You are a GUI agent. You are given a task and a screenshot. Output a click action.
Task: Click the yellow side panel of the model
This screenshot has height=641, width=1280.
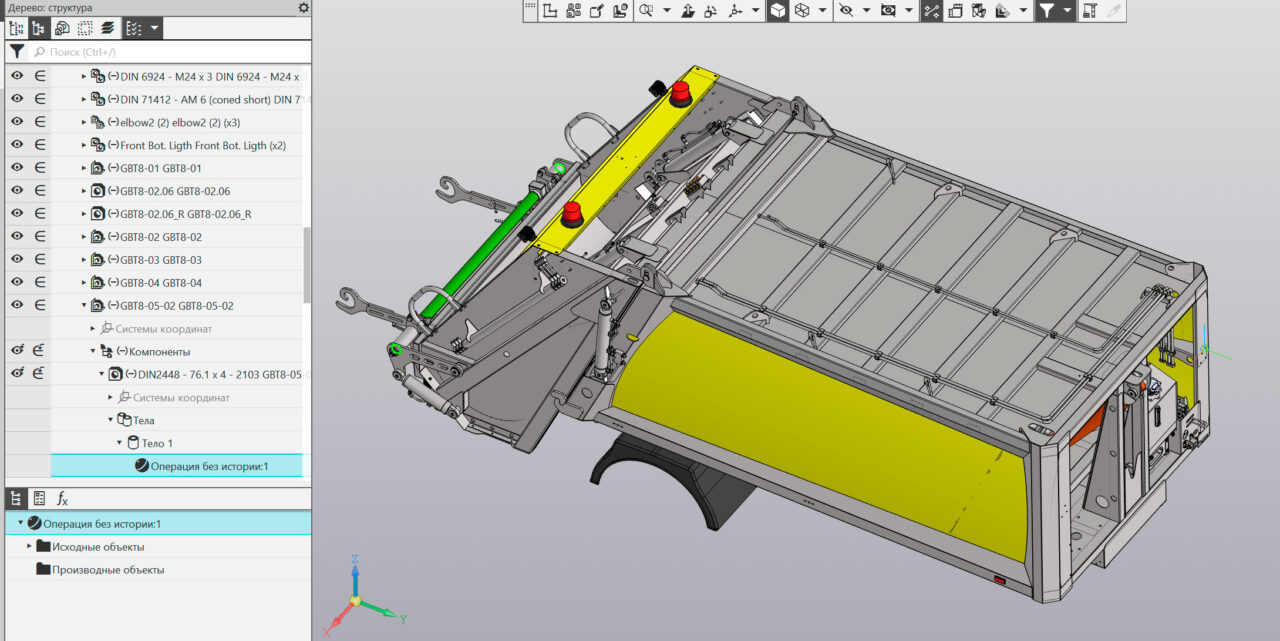pyautogui.click(x=800, y=420)
